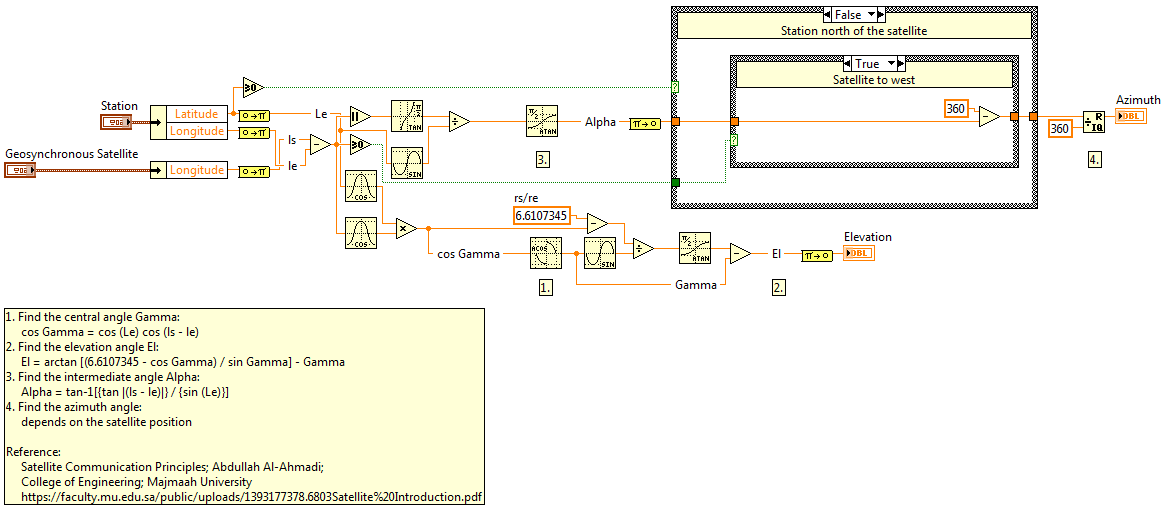Screen dimensions: 1174x508
Task: Click Station's Longitude unbundle element
Action: coord(197,131)
